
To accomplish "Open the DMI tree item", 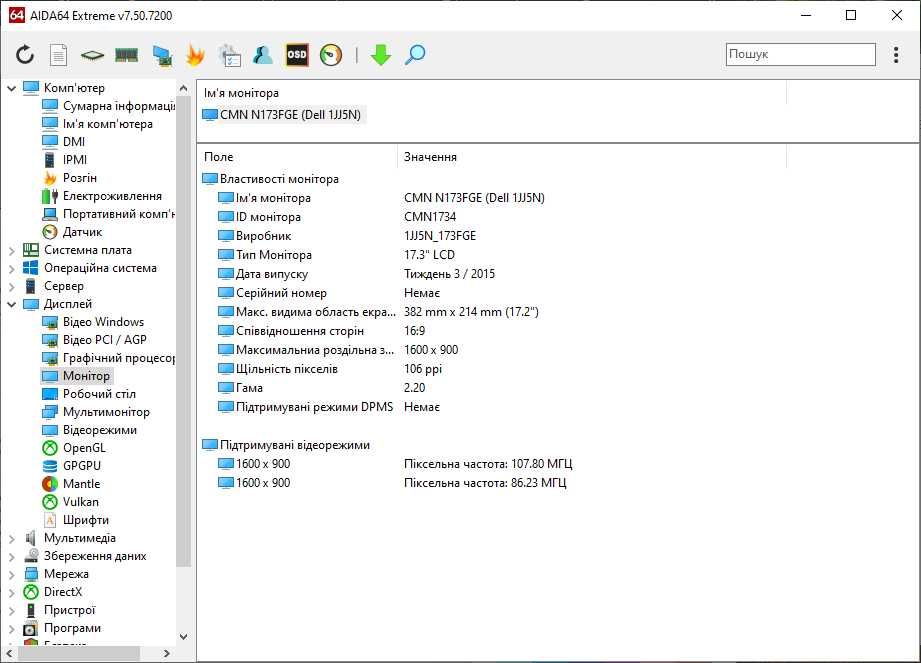I will (64, 142).
